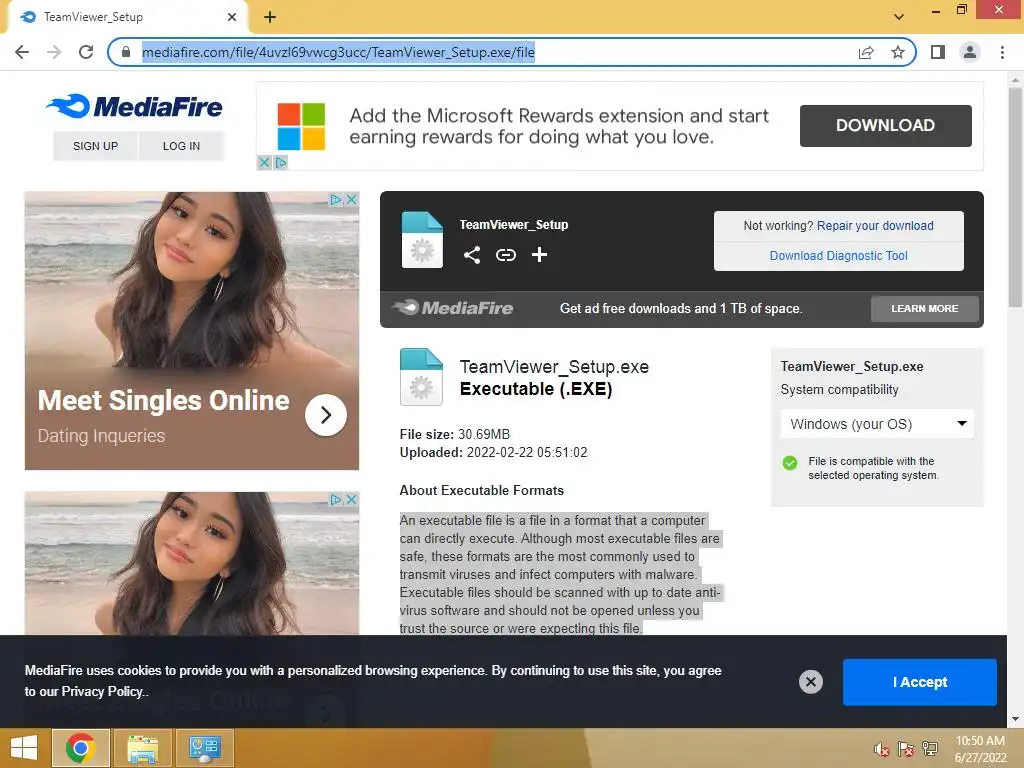The image size is (1024, 768).
Task: Click the share icon for TeamViewer_Setup
Action: (472, 255)
